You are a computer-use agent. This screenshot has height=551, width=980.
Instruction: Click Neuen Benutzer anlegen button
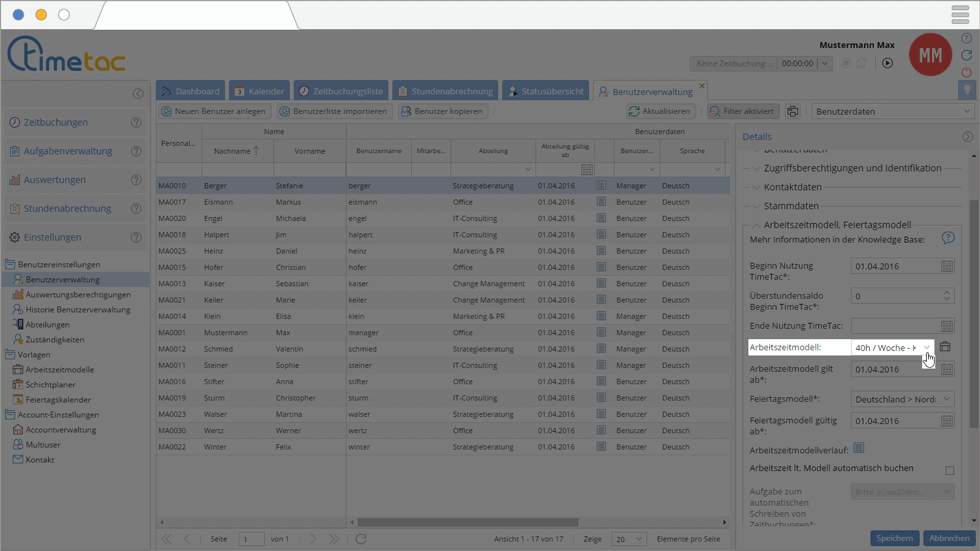click(213, 112)
